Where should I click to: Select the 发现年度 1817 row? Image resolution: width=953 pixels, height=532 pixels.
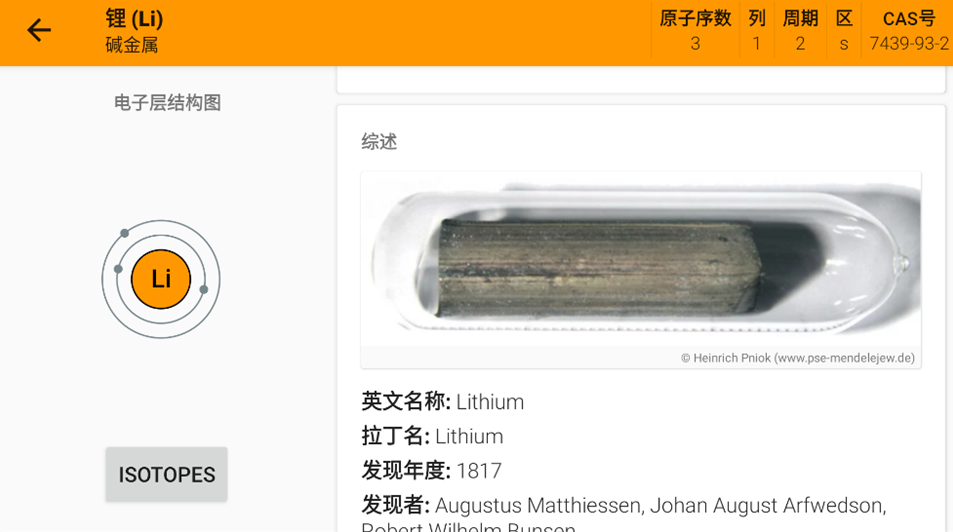(x=432, y=471)
